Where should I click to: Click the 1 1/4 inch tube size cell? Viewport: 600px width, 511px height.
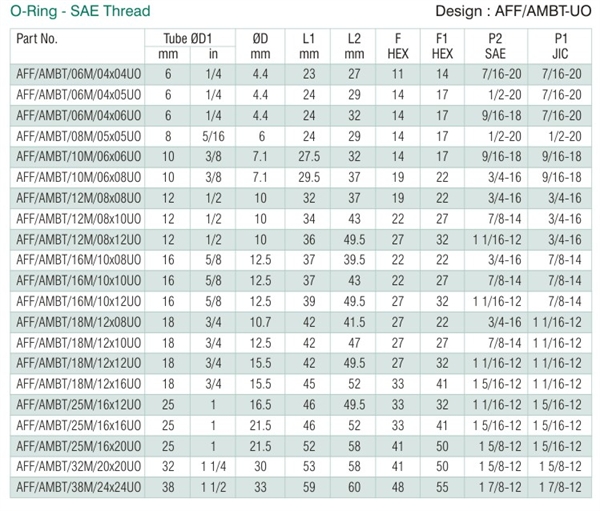click(213, 467)
